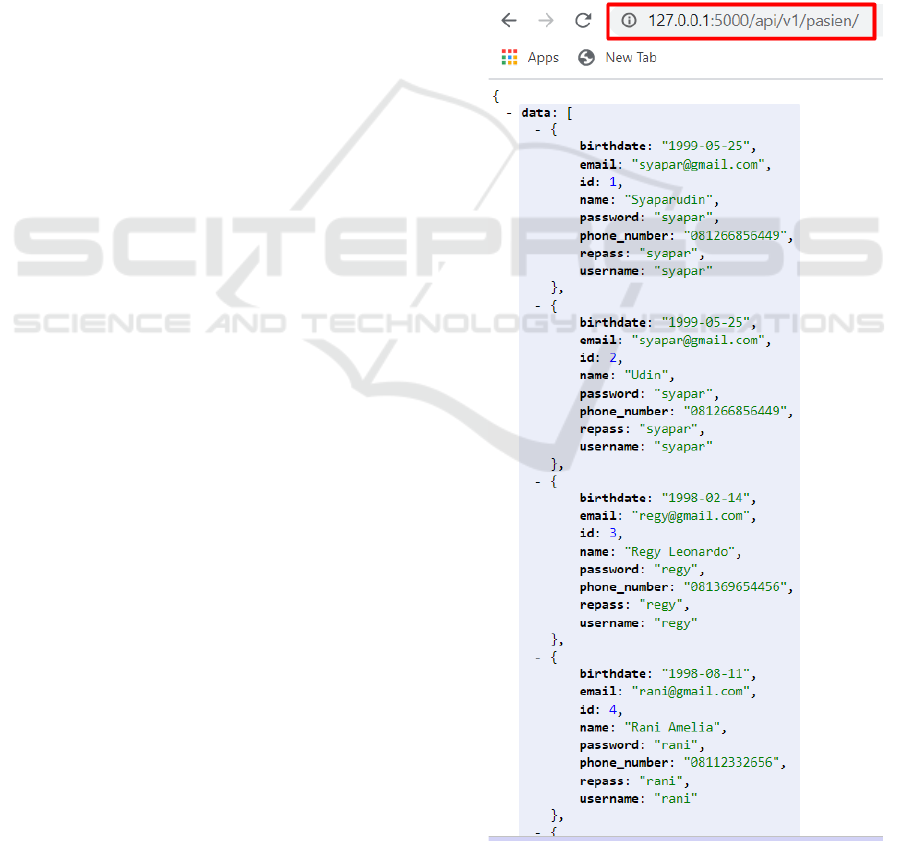Collapse the data array

(x=510, y=113)
